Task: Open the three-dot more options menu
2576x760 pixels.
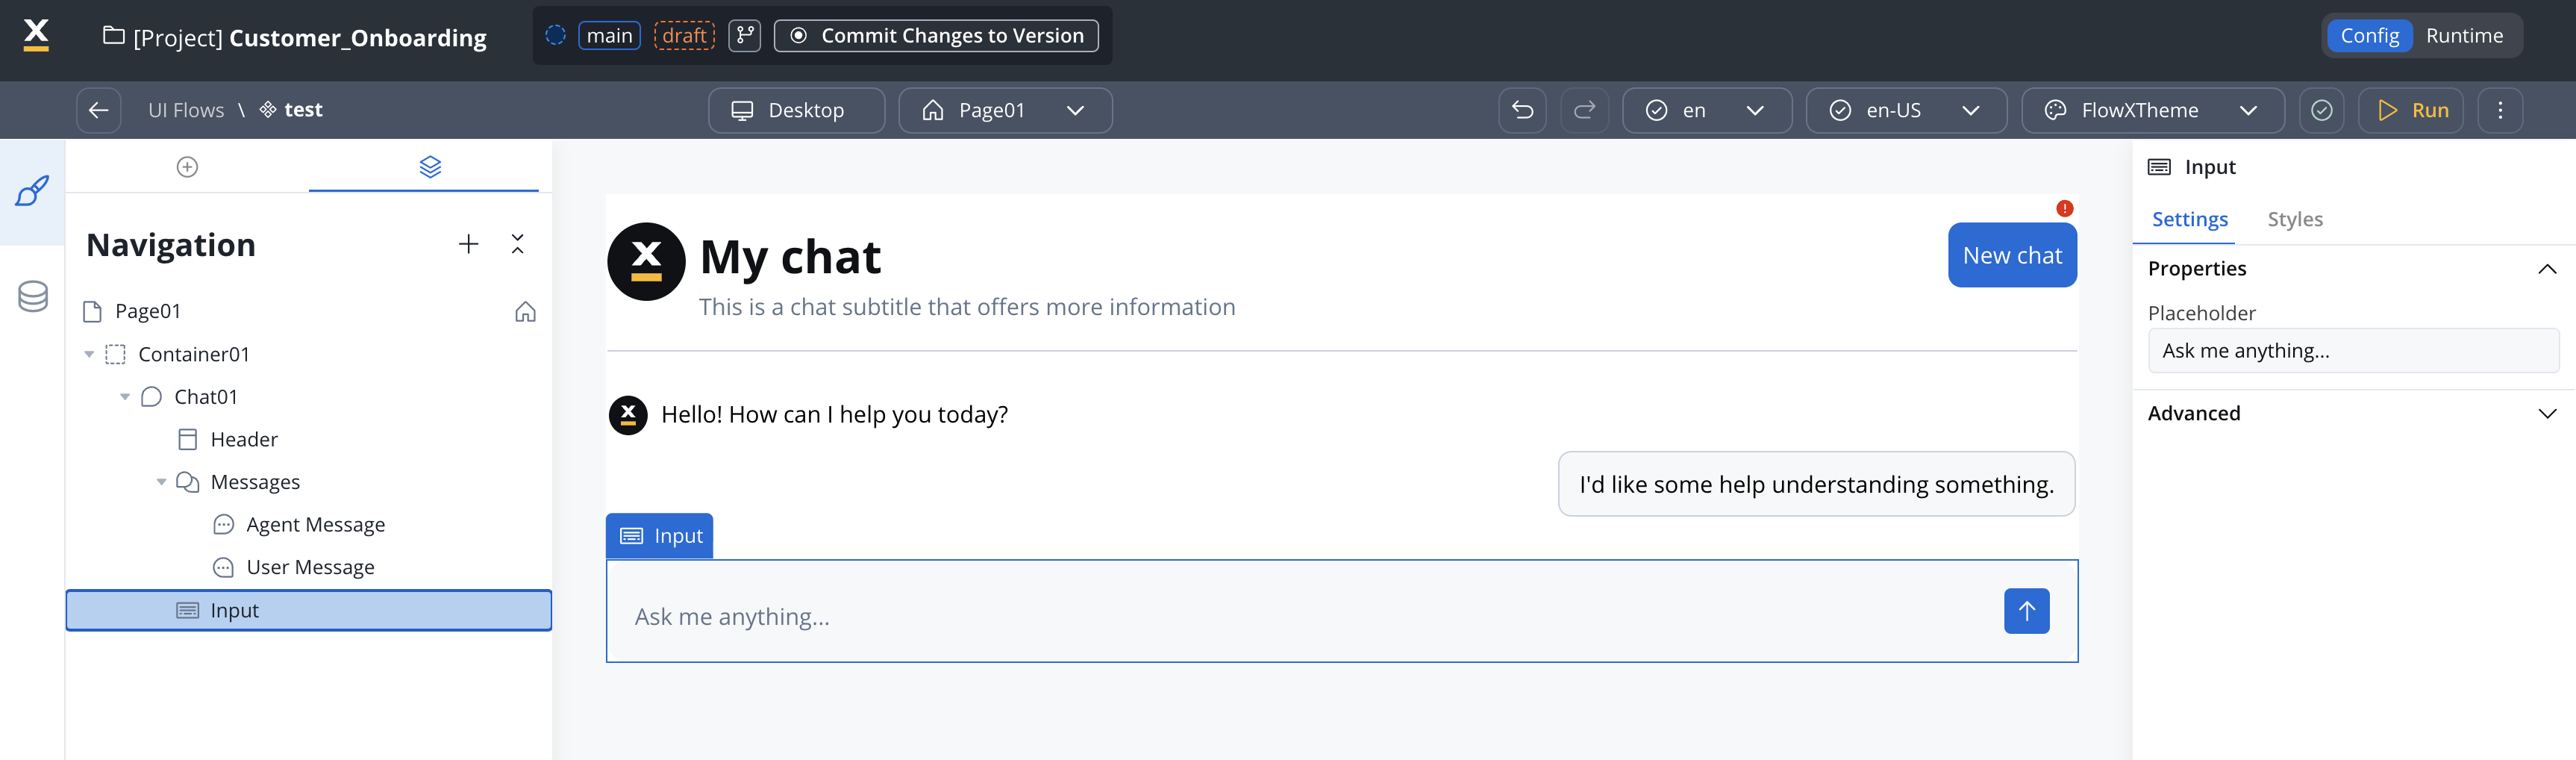Action: click(x=2500, y=110)
